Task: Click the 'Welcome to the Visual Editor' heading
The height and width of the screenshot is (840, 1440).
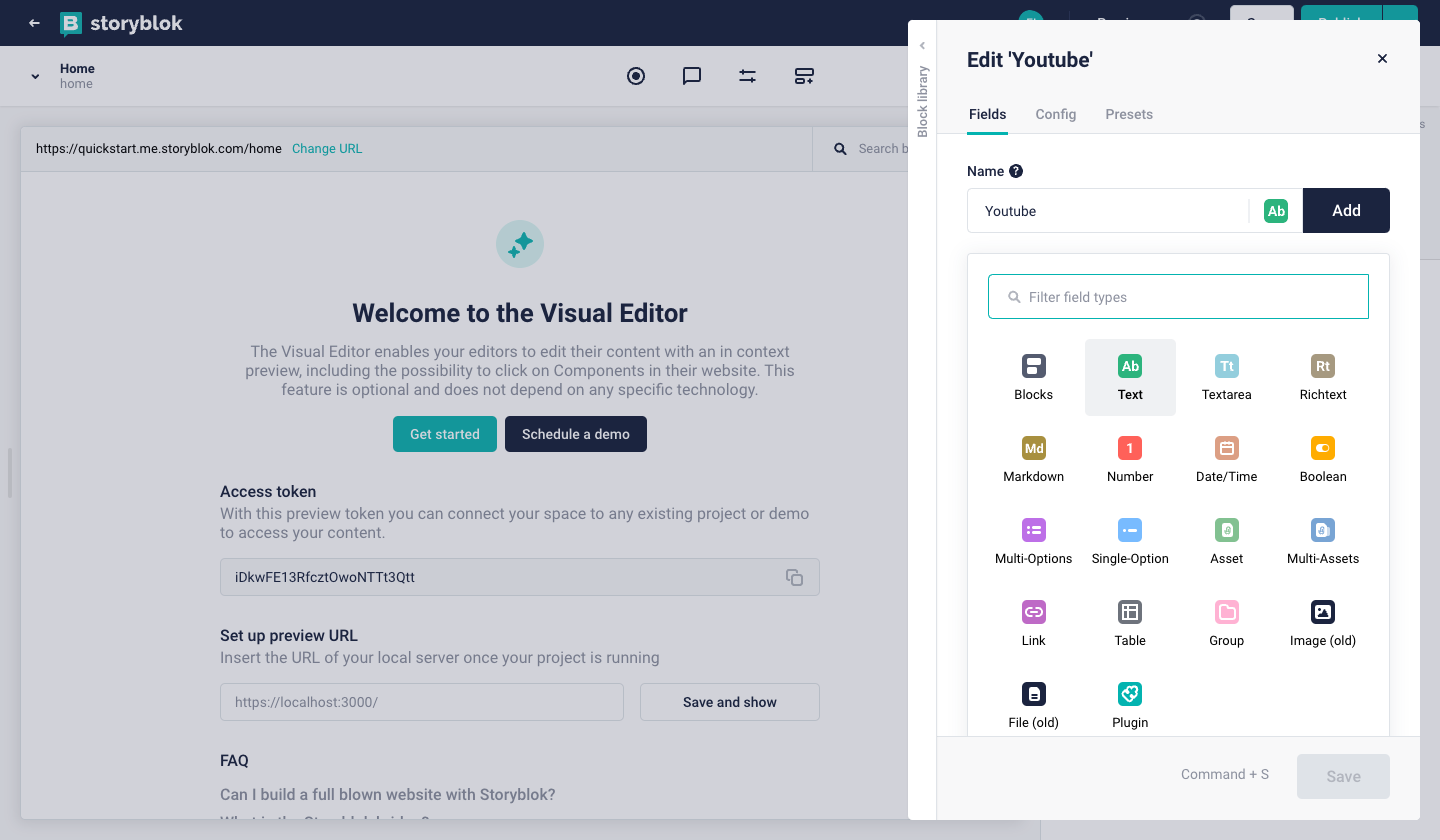Action: click(520, 313)
